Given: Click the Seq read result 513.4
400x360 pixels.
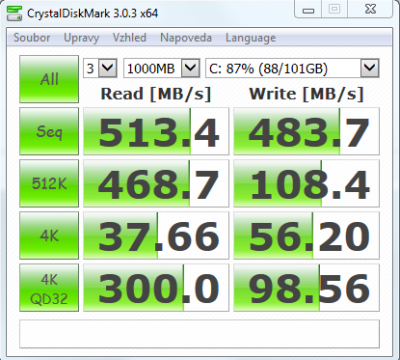Looking at the screenshot, I should click(156, 131).
